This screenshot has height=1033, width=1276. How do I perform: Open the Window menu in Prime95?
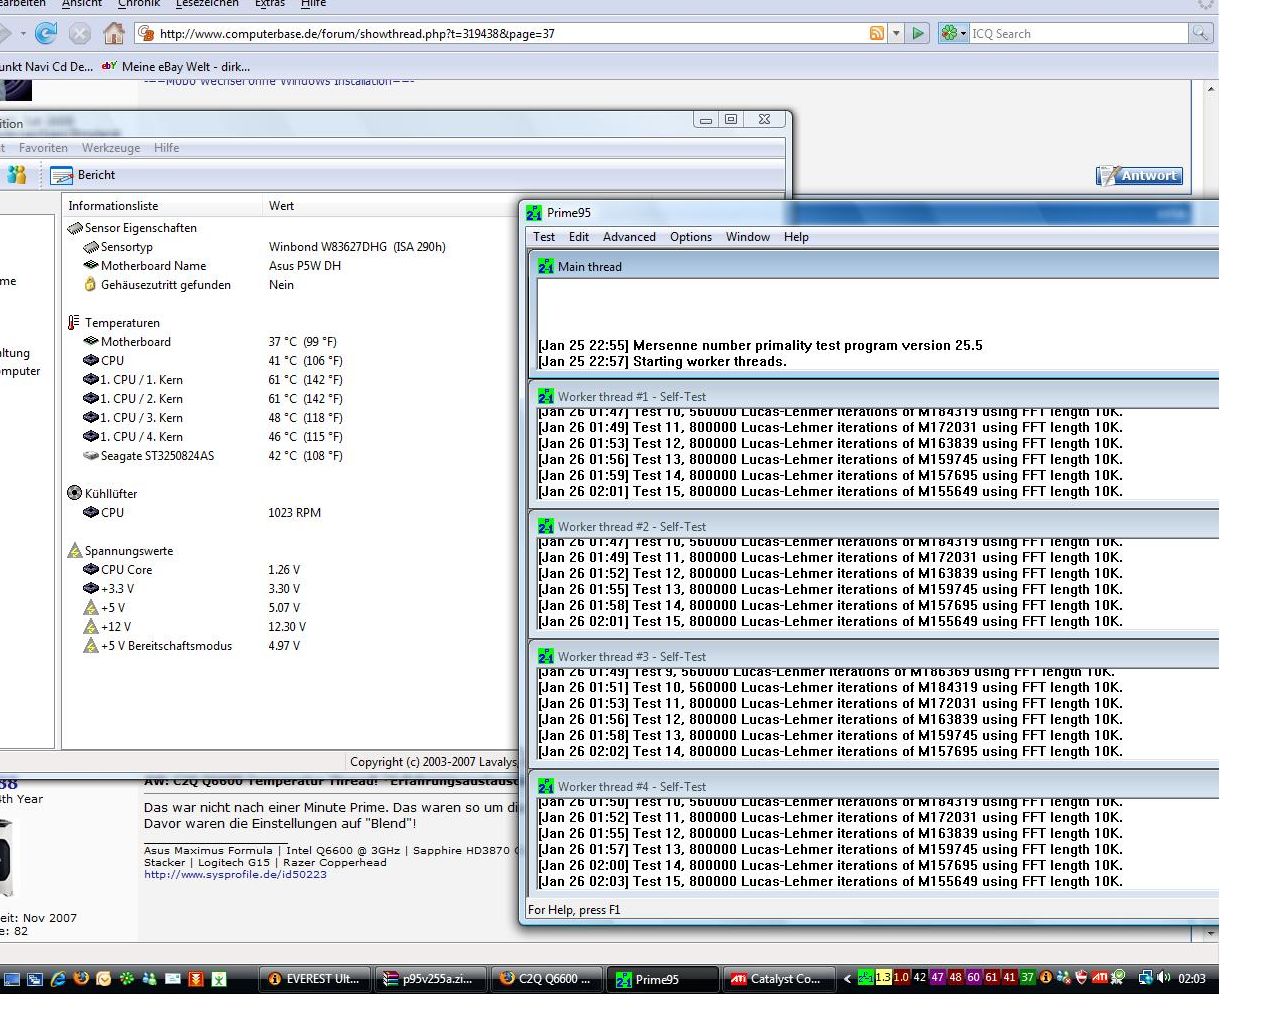click(x=748, y=237)
